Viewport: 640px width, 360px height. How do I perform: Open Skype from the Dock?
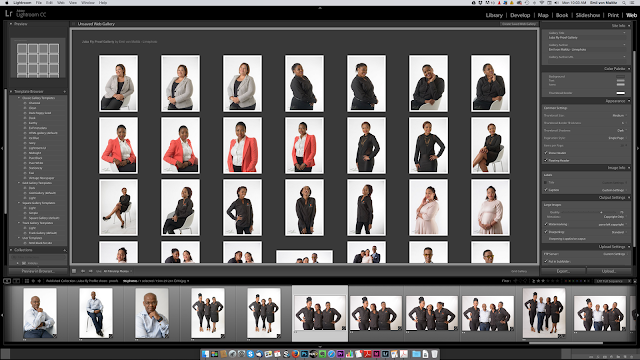point(250,354)
